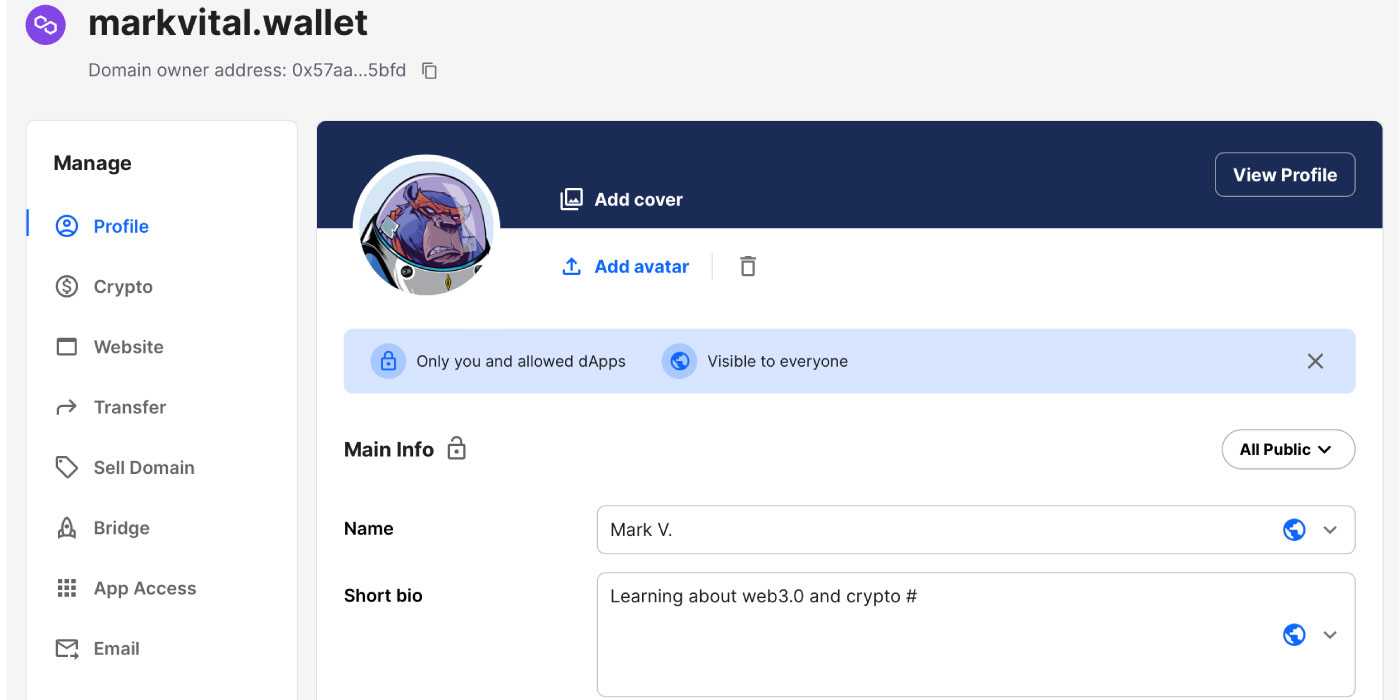Click the Website window icon in sidebar
1400x700 pixels.
pyautogui.click(x=66, y=347)
